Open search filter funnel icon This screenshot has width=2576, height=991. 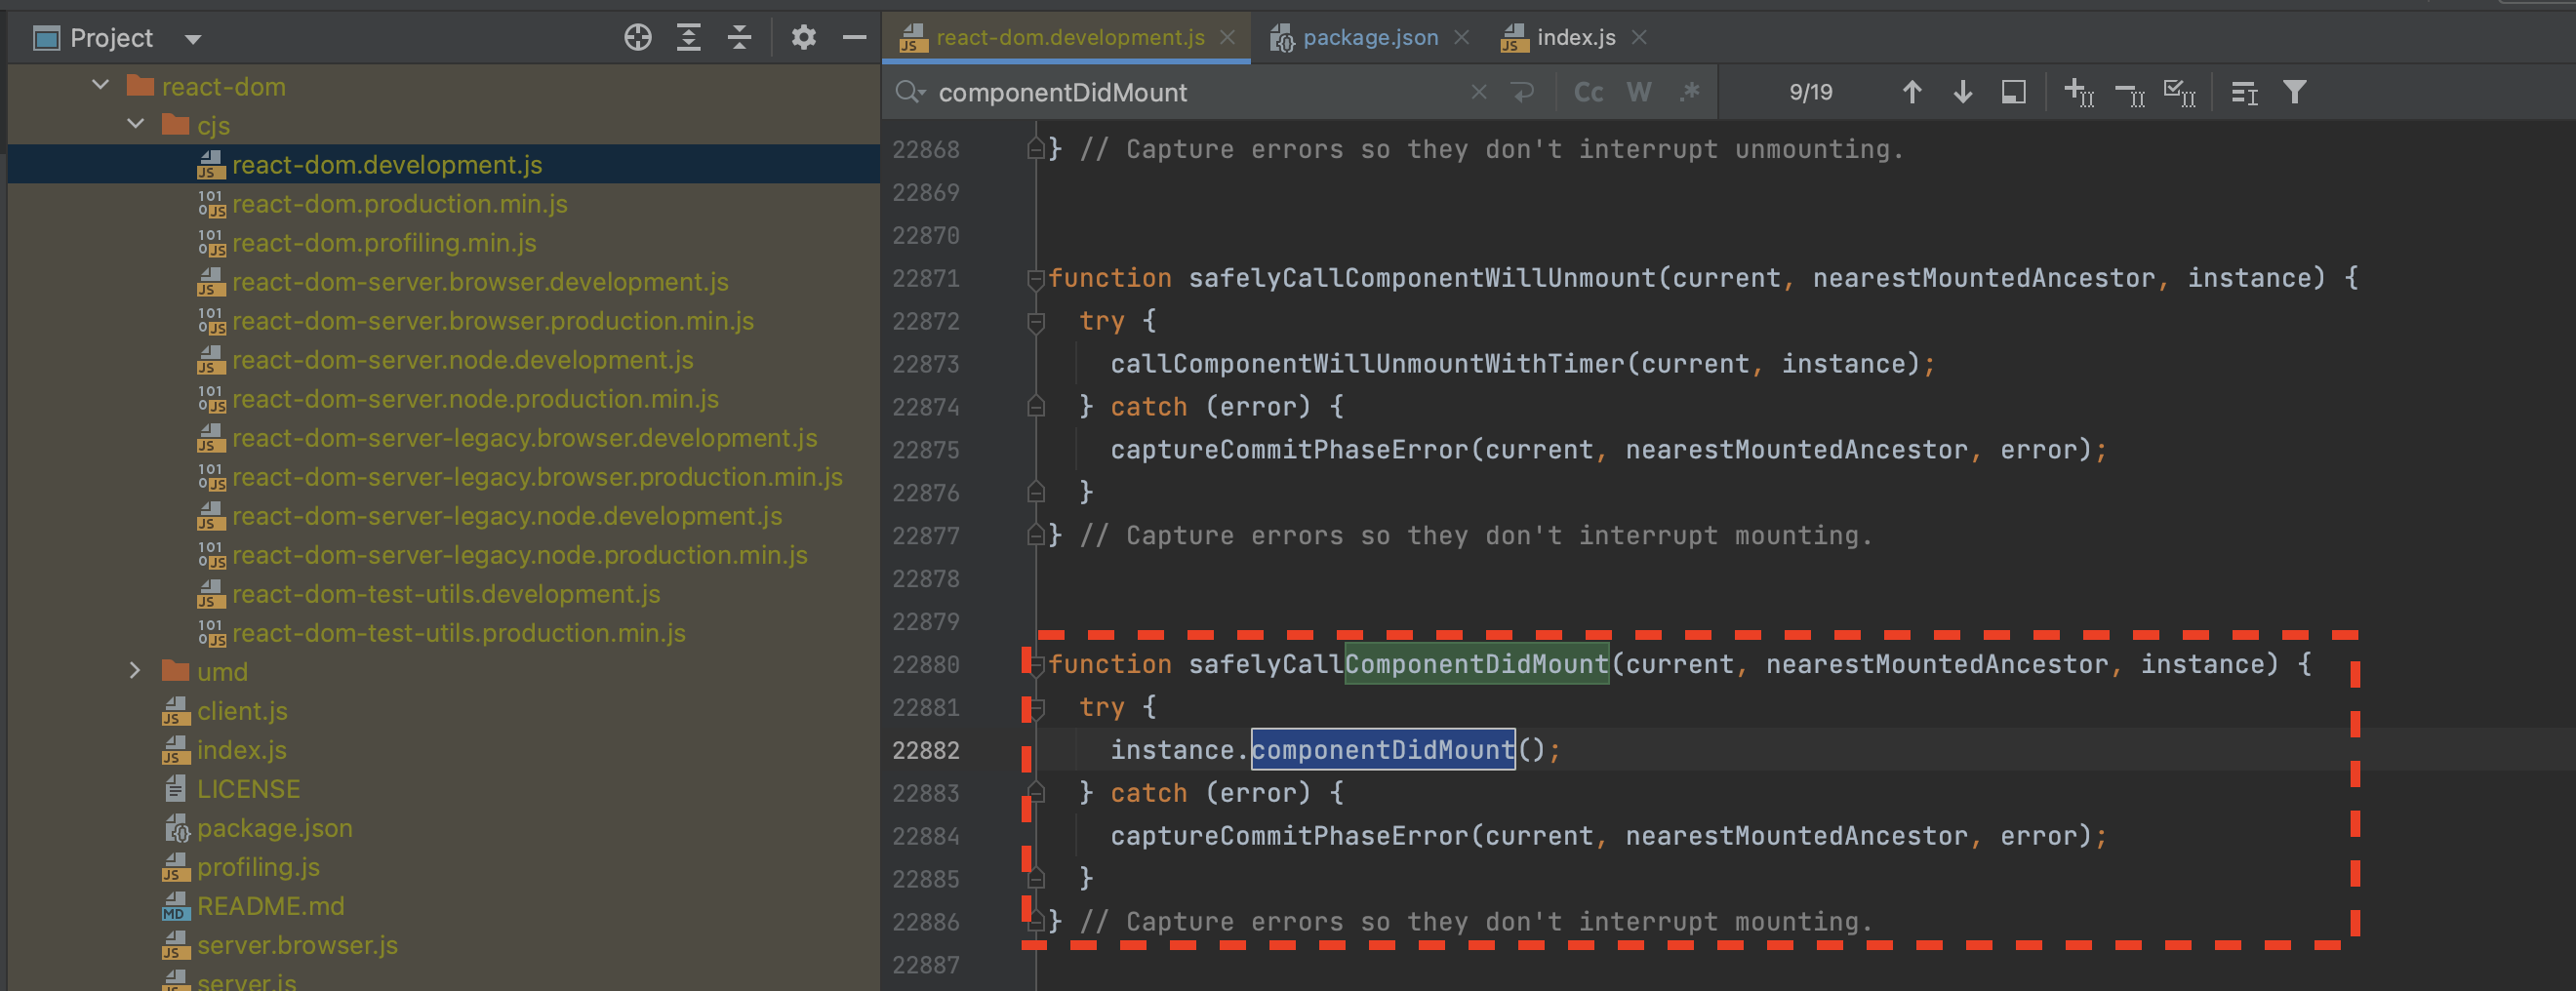click(x=2295, y=92)
